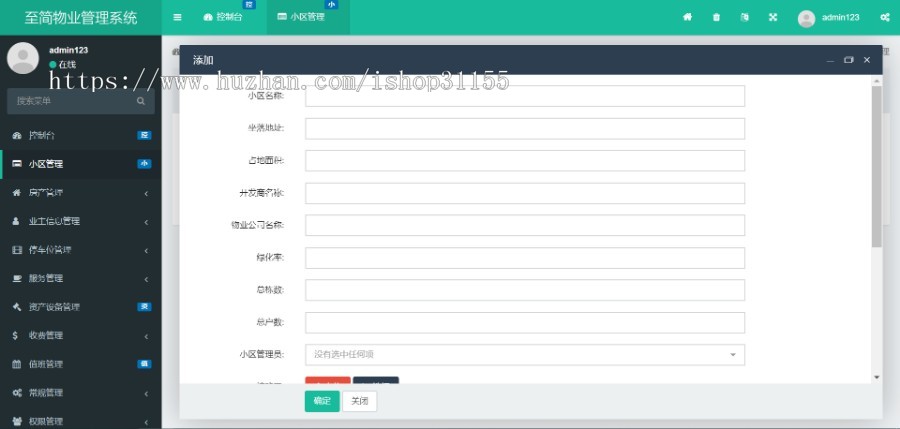The image size is (900, 429).
Task: Click the coffee icon for 服务管理
Action: pyautogui.click(x=17, y=279)
